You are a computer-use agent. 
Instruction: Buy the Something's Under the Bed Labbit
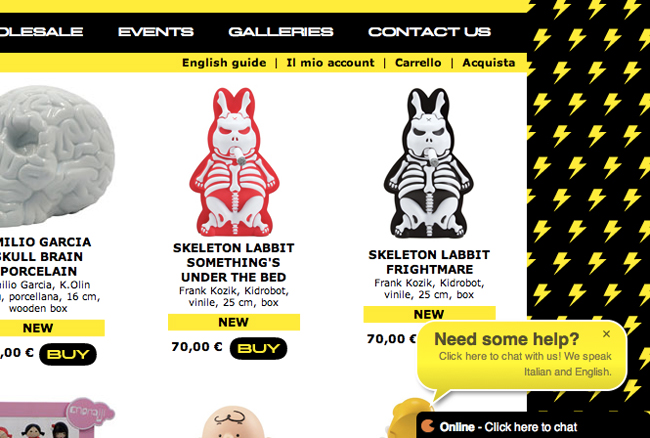click(x=258, y=348)
